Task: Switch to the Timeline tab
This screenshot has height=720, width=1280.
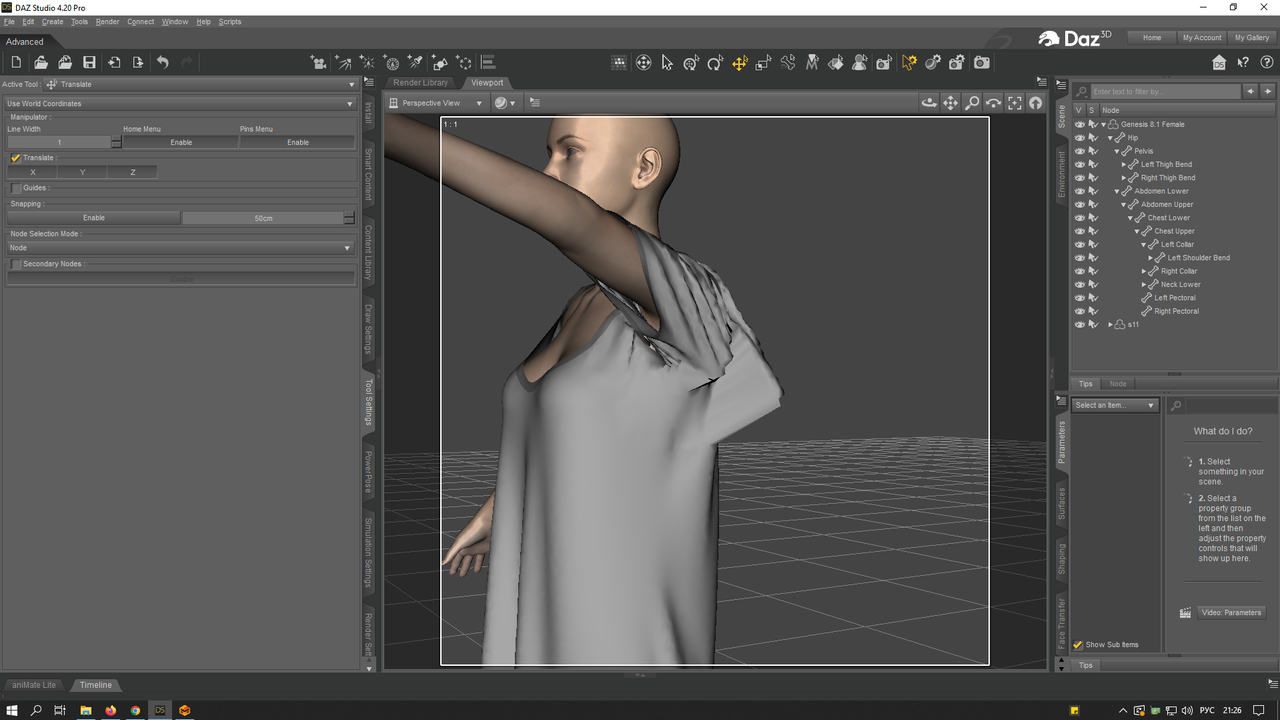Action: [96, 685]
